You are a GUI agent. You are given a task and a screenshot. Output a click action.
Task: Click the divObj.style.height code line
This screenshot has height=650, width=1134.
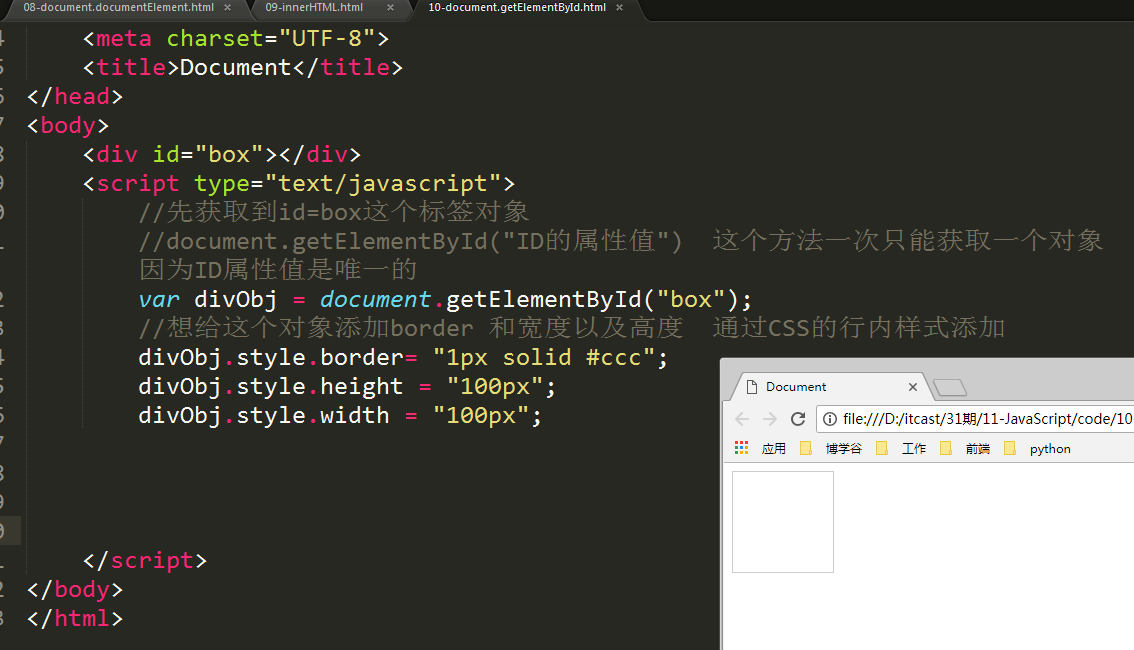(x=347, y=387)
